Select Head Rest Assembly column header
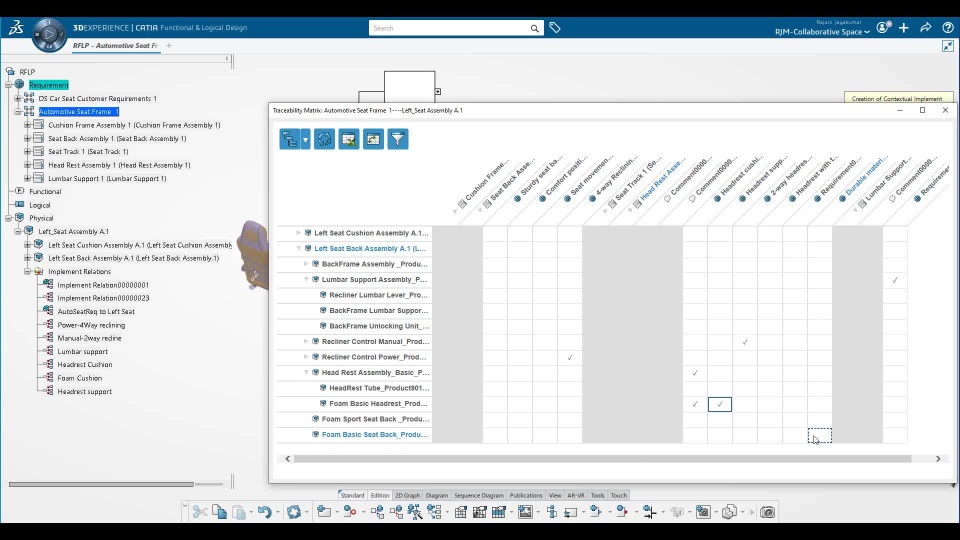This screenshot has width=960, height=540. pyautogui.click(x=658, y=181)
